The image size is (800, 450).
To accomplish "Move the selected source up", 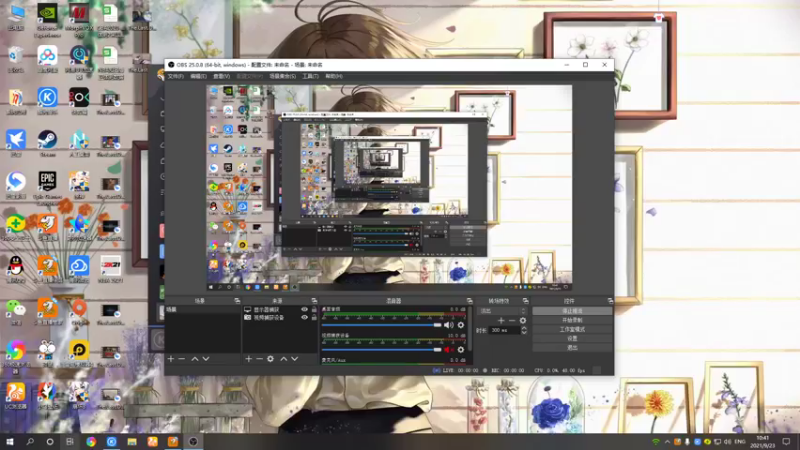I will click(x=284, y=359).
